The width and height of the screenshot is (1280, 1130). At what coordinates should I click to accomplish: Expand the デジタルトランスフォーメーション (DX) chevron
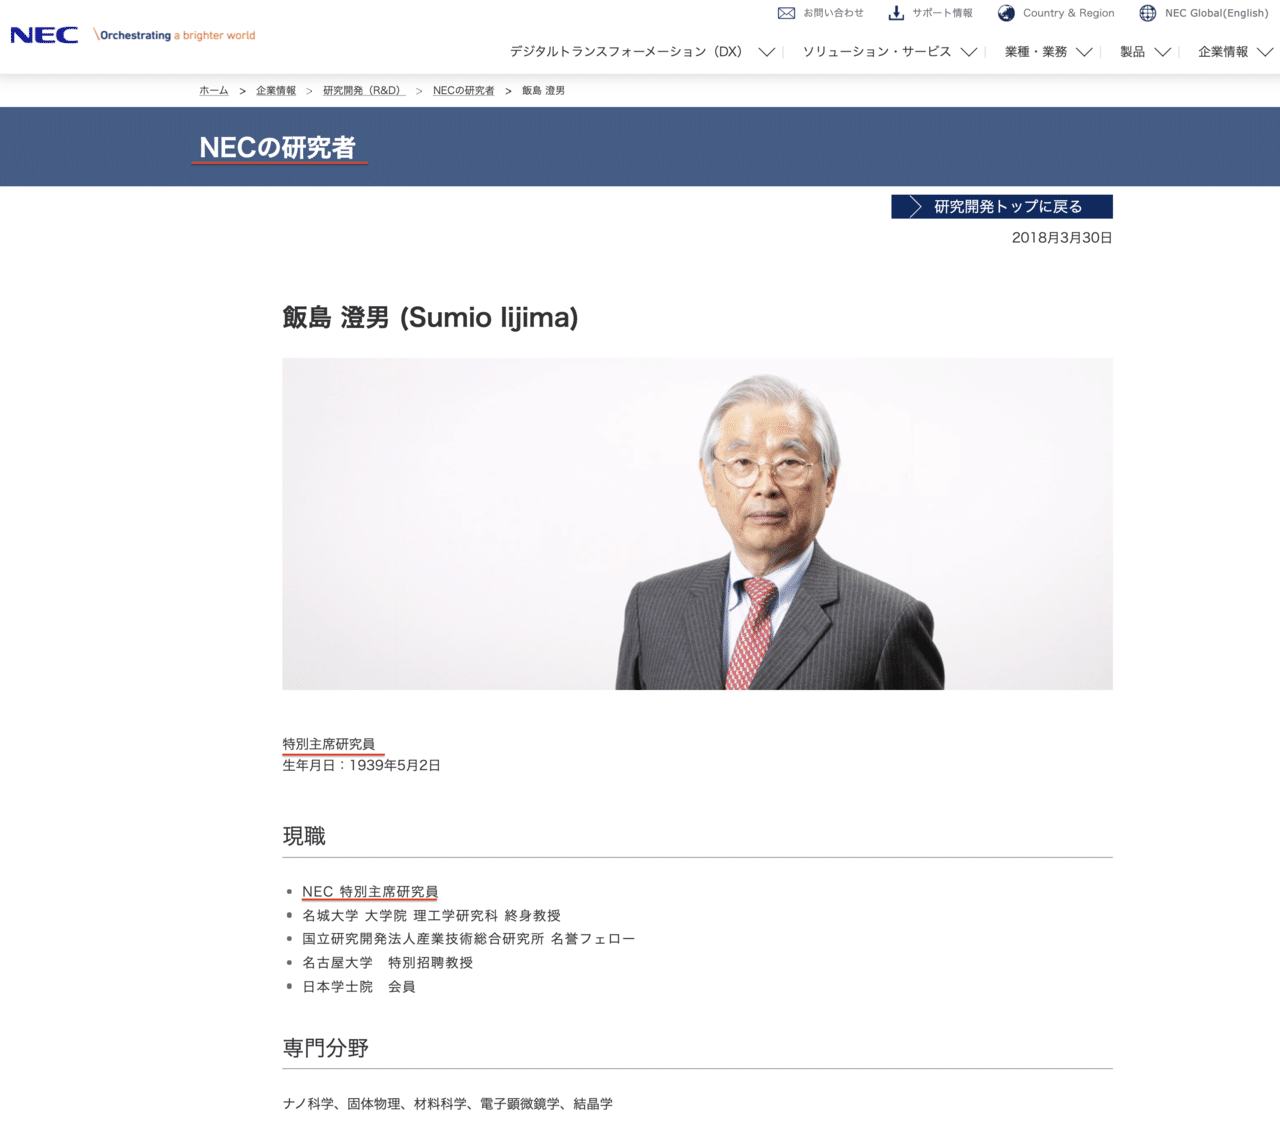coord(766,52)
